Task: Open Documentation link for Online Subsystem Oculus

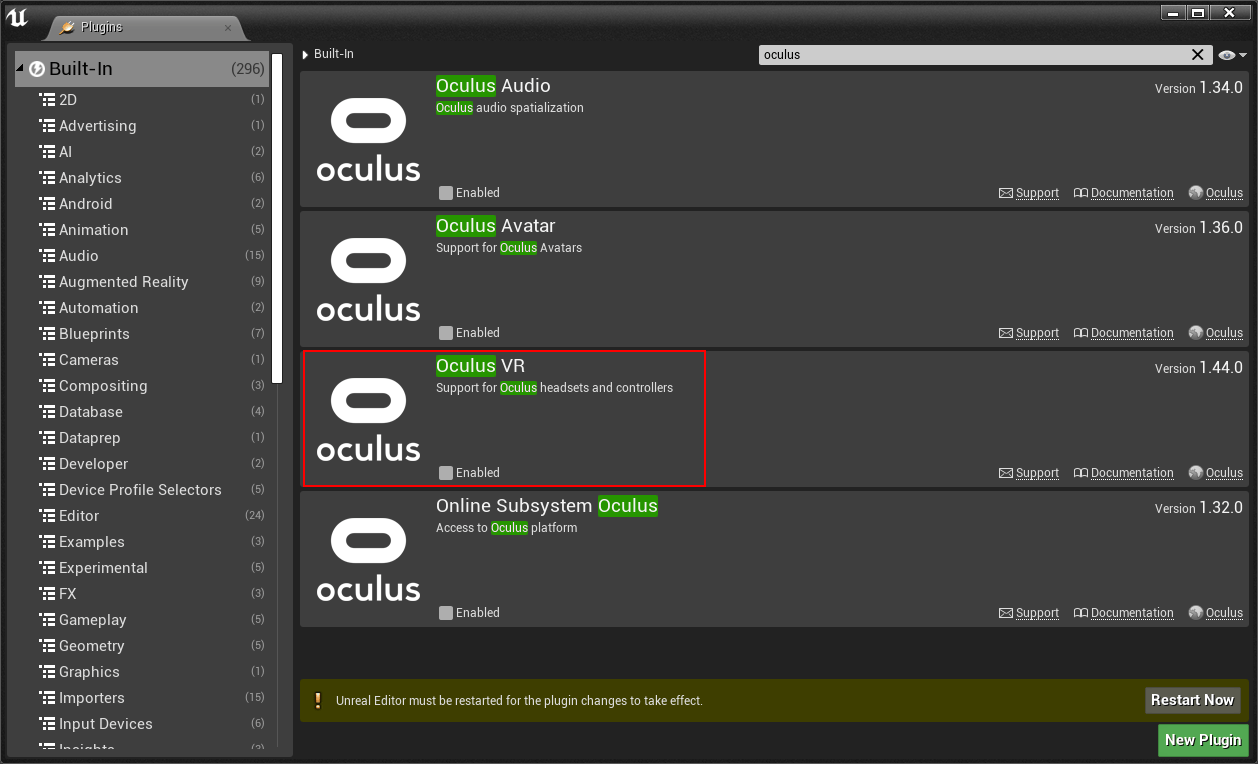Action: click(x=1132, y=613)
